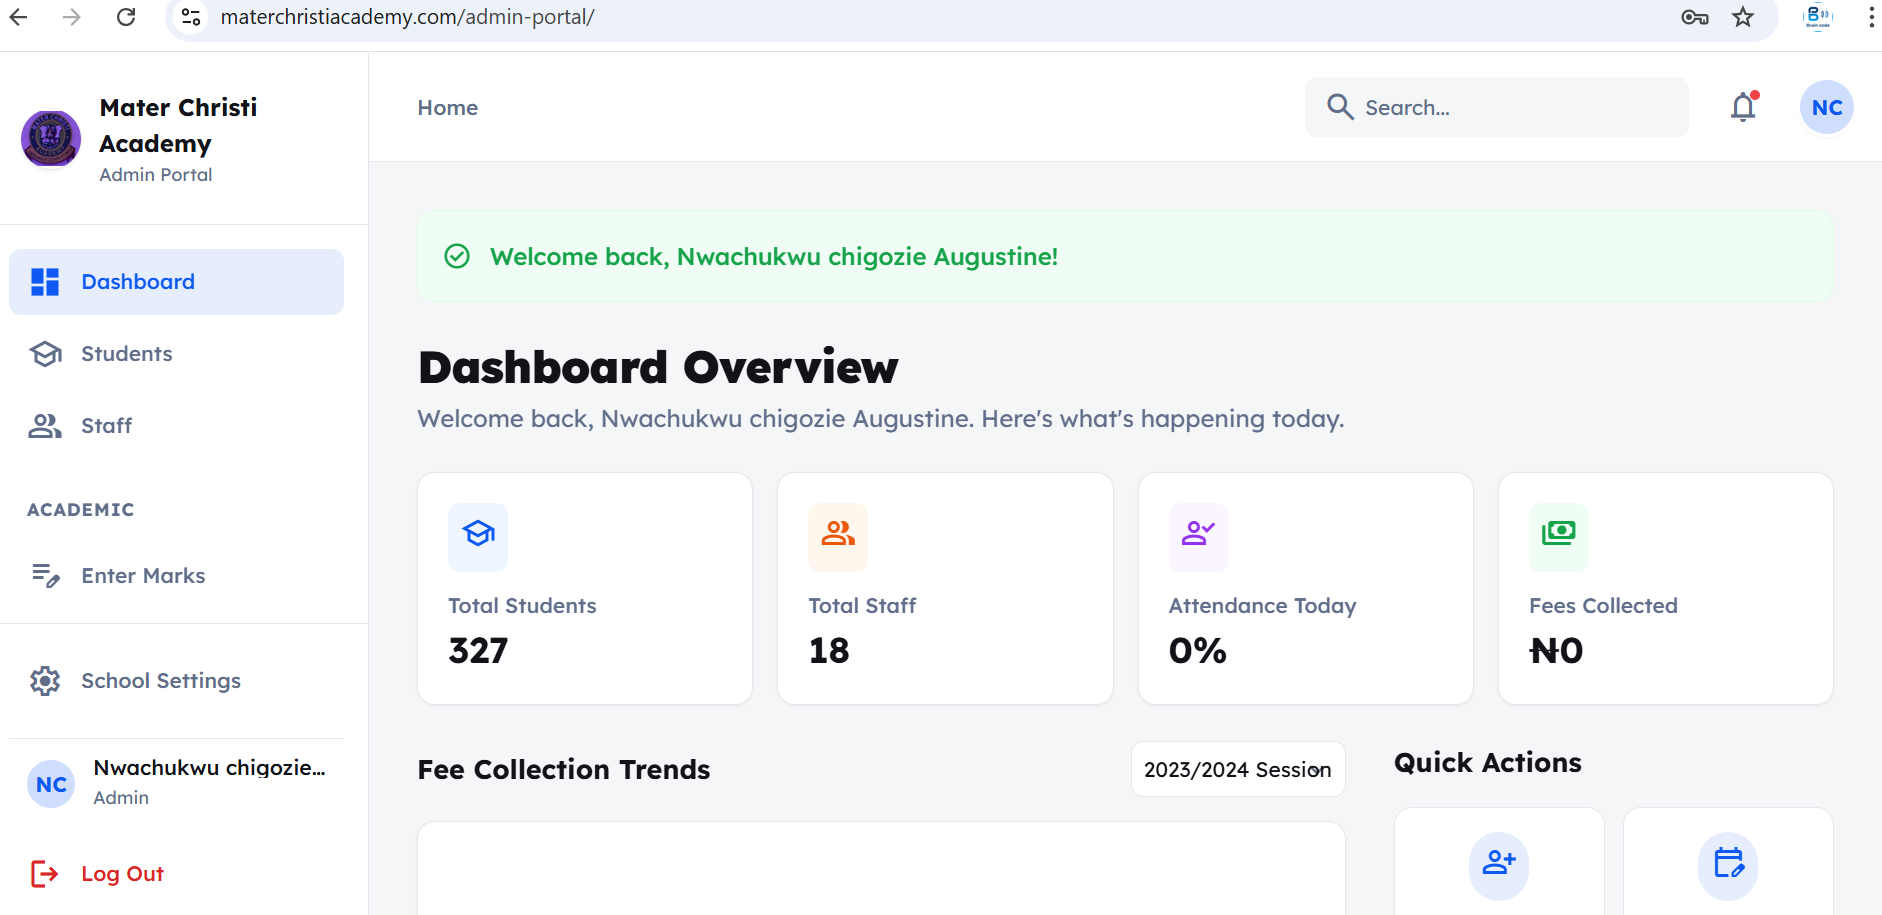
Task: Click the orange people icon on Total Staff card
Action: (x=838, y=535)
